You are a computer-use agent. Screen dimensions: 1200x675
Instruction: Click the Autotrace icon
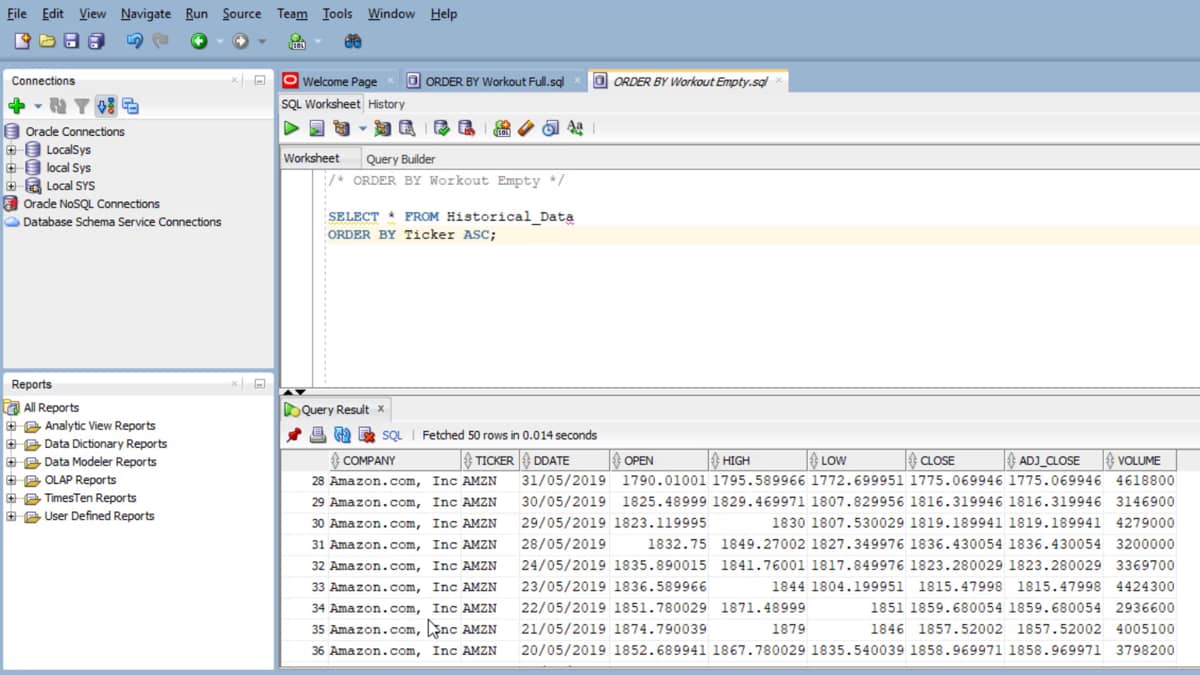pos(382,128)
